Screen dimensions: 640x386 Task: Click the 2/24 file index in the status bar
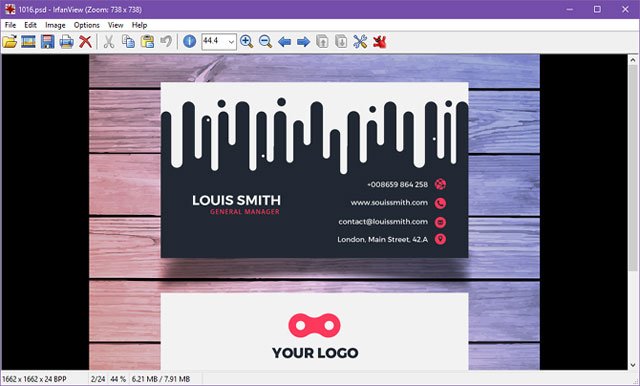tap(98, 379)
